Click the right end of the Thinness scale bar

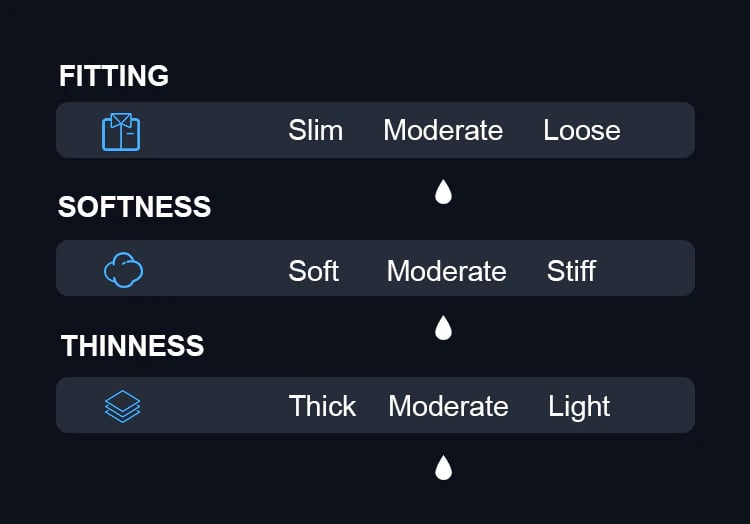click(x=678, y=406)
